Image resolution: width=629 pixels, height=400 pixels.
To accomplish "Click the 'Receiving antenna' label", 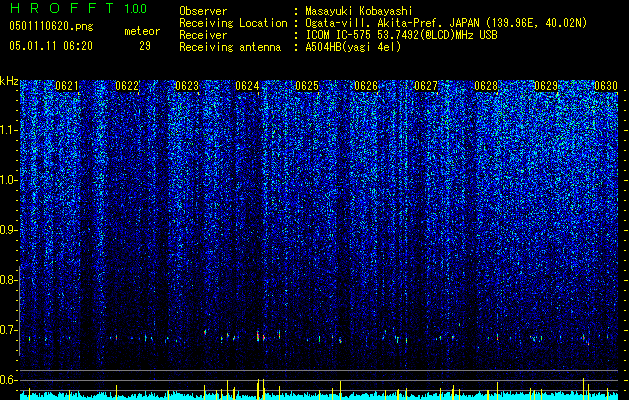I will (230, 47).
